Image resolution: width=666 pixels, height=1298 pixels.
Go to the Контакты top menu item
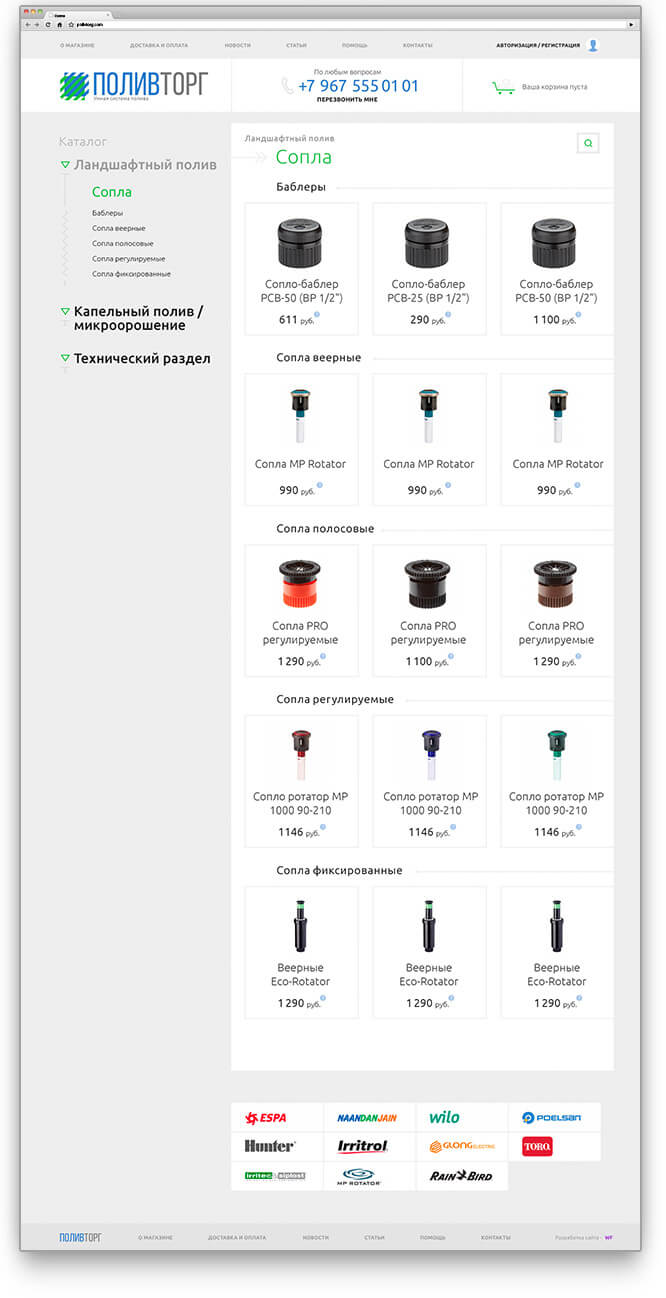(417, 46)
